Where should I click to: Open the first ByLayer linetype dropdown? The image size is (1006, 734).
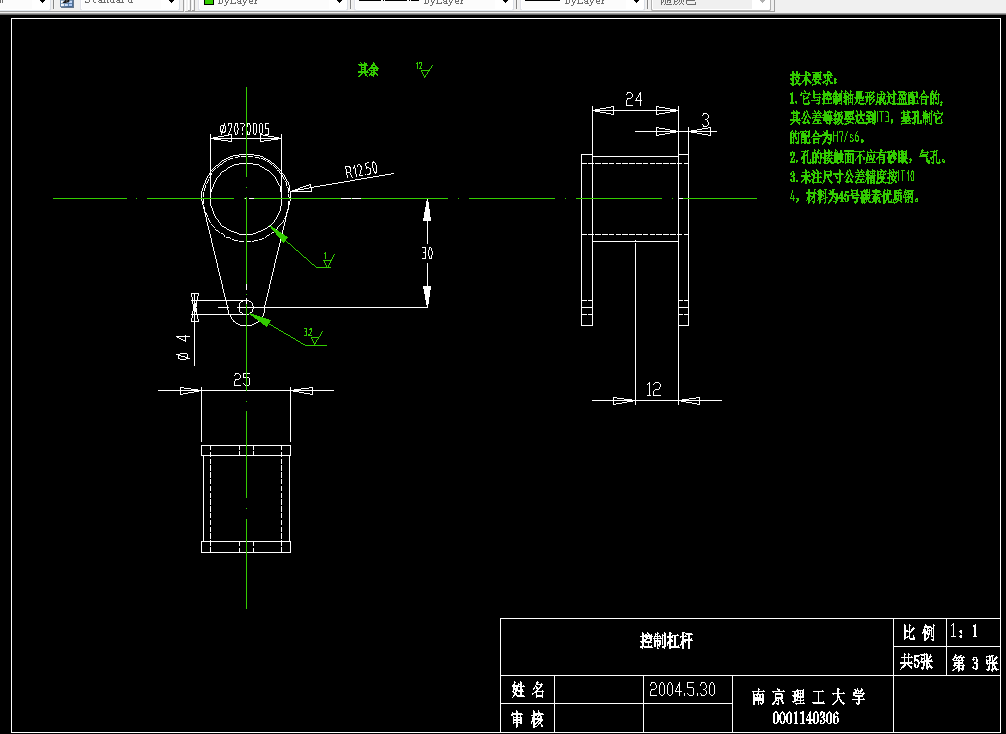coord(505,3)
